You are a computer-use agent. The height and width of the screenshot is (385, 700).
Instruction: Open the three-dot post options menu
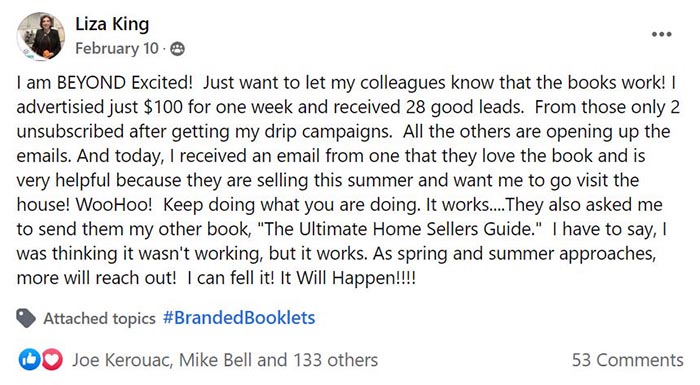661,34
